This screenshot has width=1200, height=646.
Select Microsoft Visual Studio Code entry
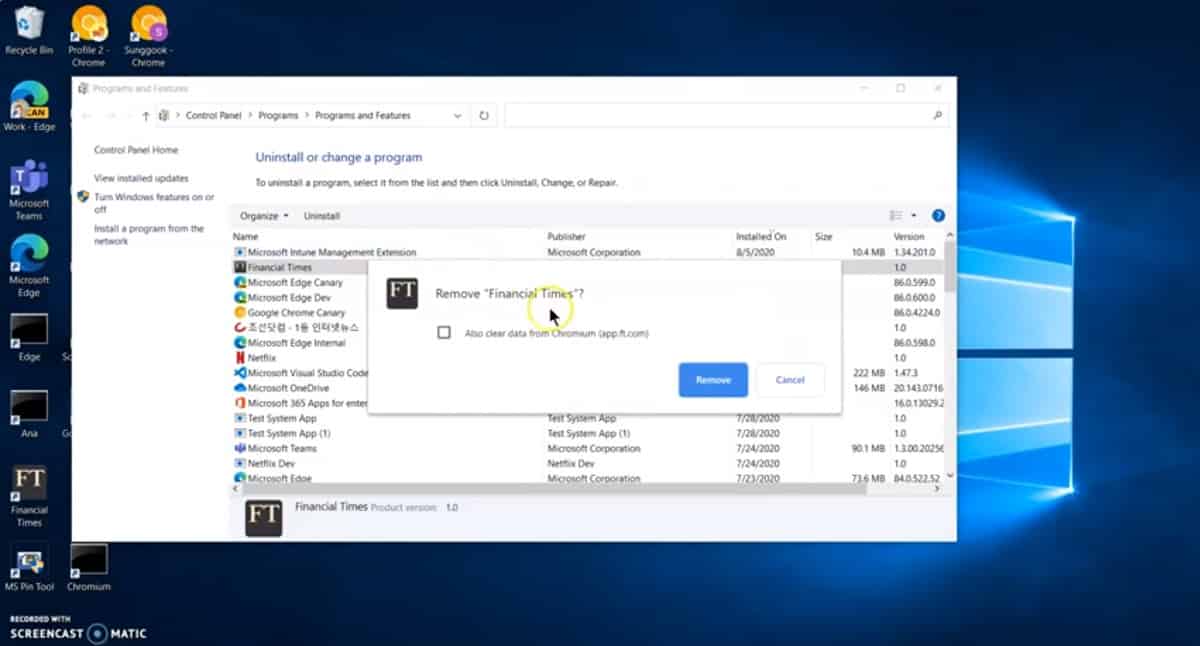(300, 373)
